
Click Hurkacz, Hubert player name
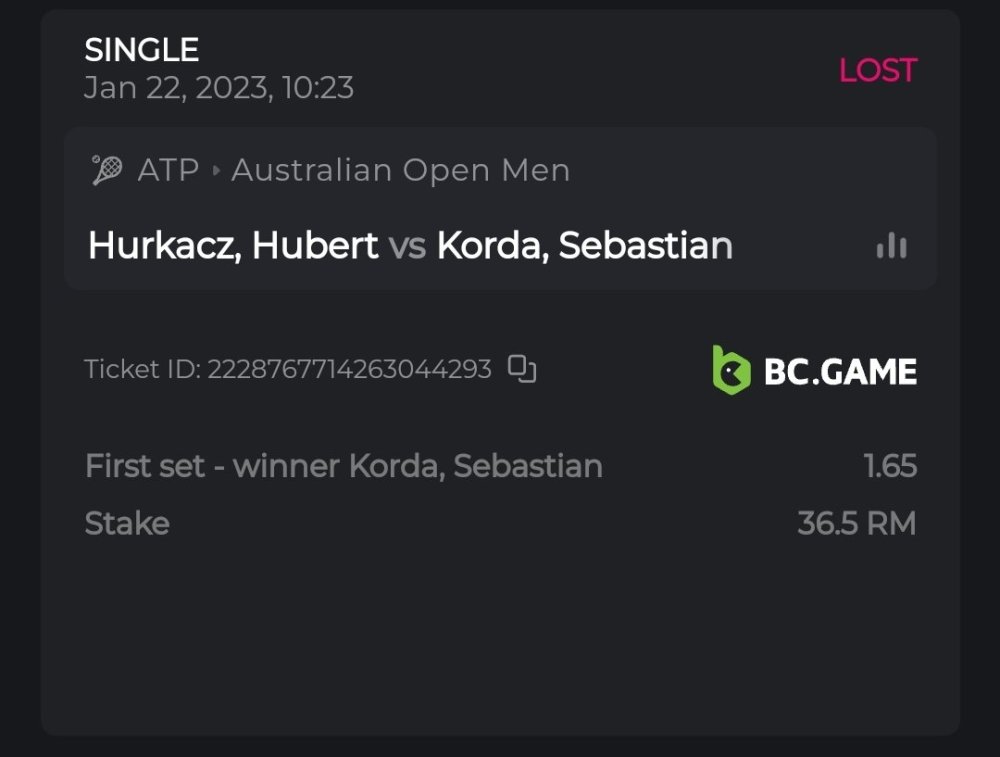(x=233, y=246)
